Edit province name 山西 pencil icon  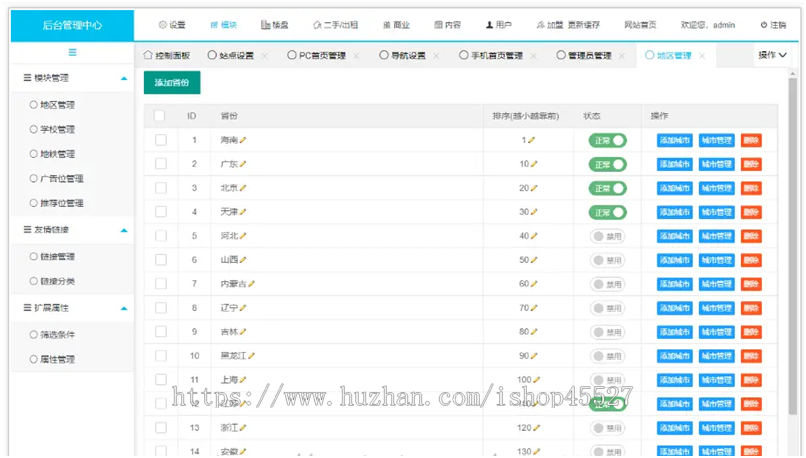coord(243,260)
